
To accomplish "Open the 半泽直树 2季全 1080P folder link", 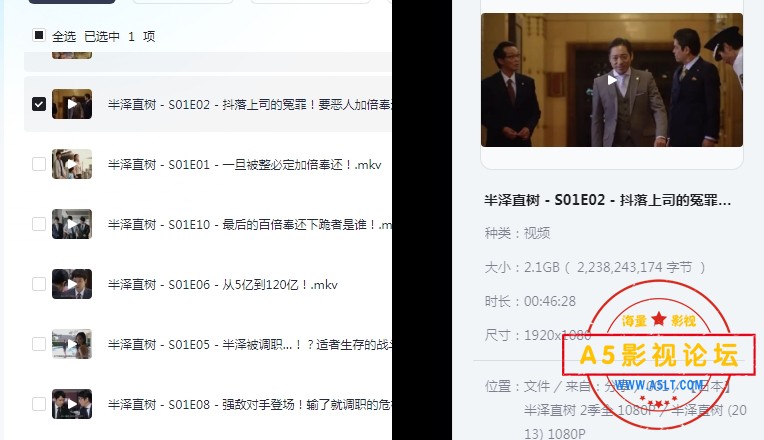I will pos(590,410).
